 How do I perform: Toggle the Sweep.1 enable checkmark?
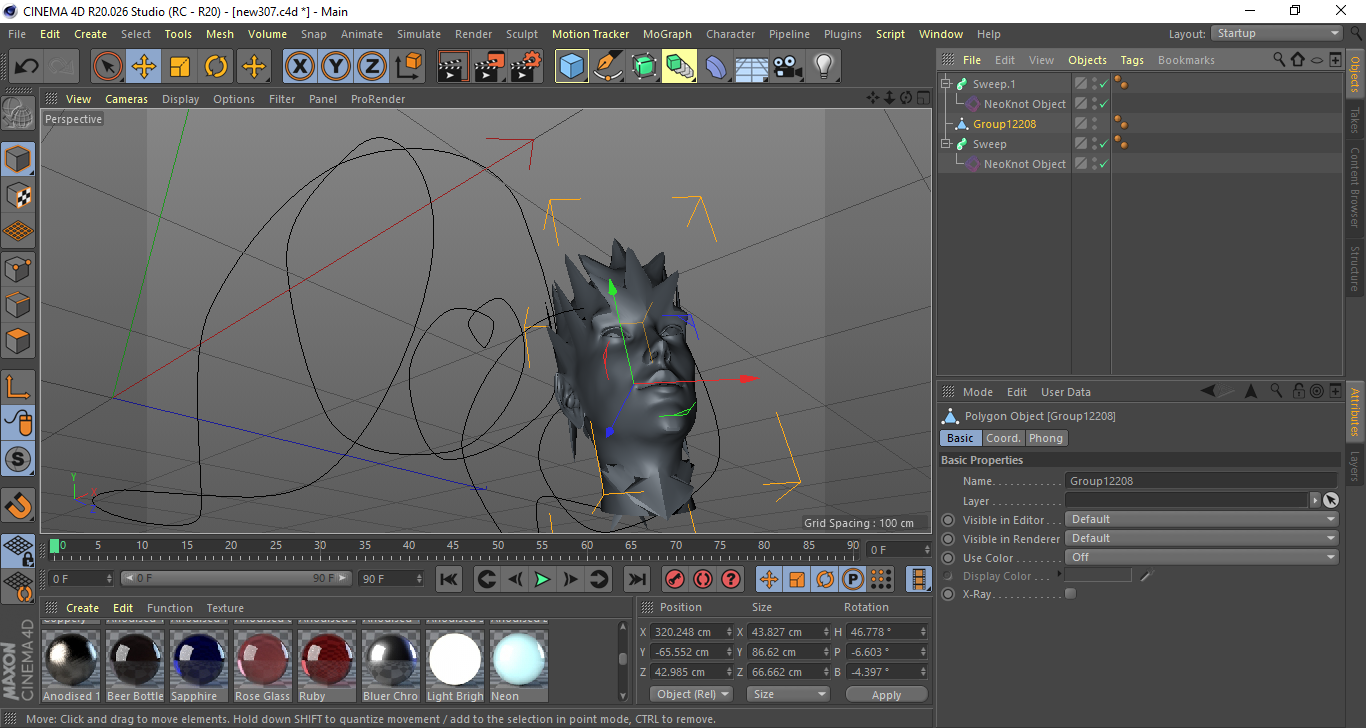(x=1103, y=84)
